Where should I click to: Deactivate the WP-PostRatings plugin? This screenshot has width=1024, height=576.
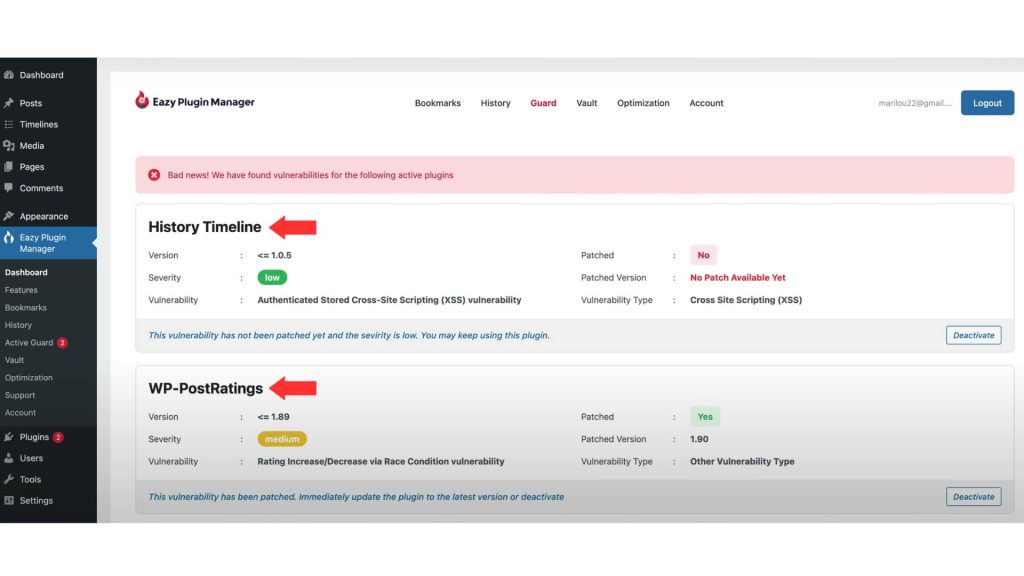974,496
